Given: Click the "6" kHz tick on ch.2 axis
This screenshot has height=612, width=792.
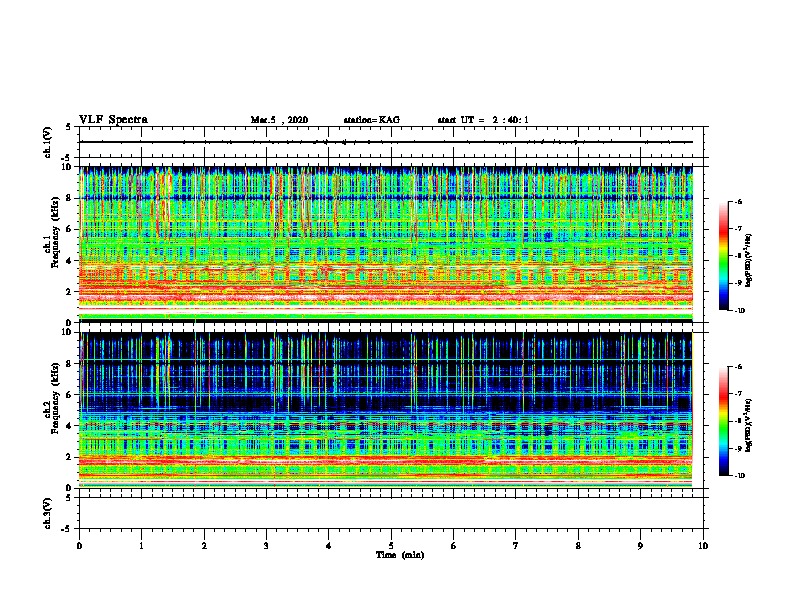Looking at the screenshot, I should 68,395.
